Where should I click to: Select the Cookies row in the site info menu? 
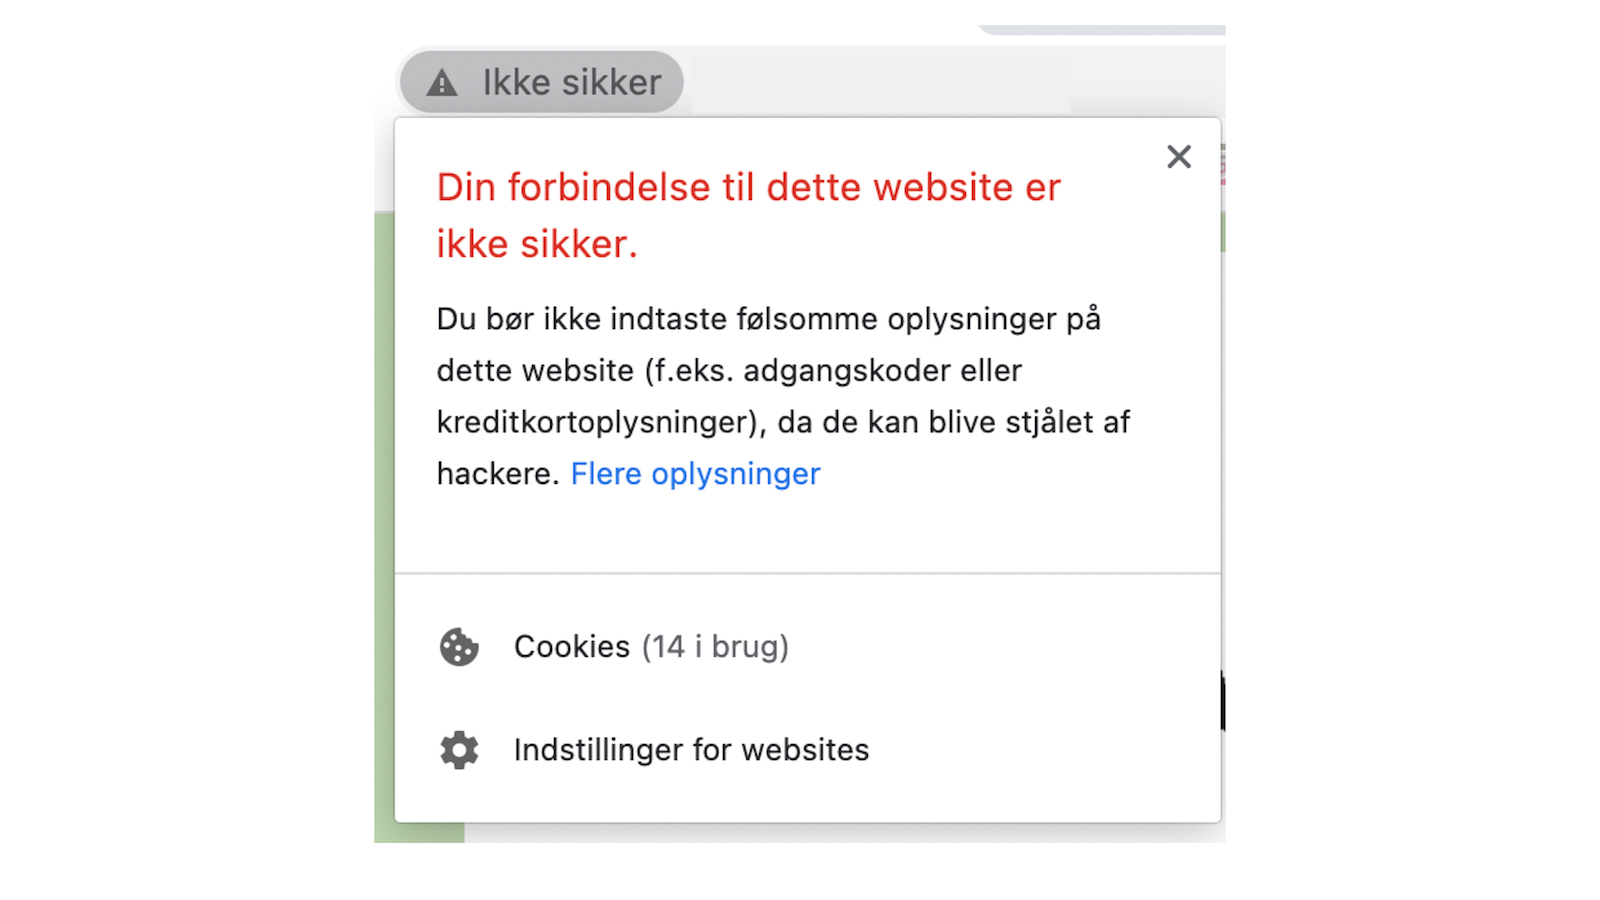(651, 647)
